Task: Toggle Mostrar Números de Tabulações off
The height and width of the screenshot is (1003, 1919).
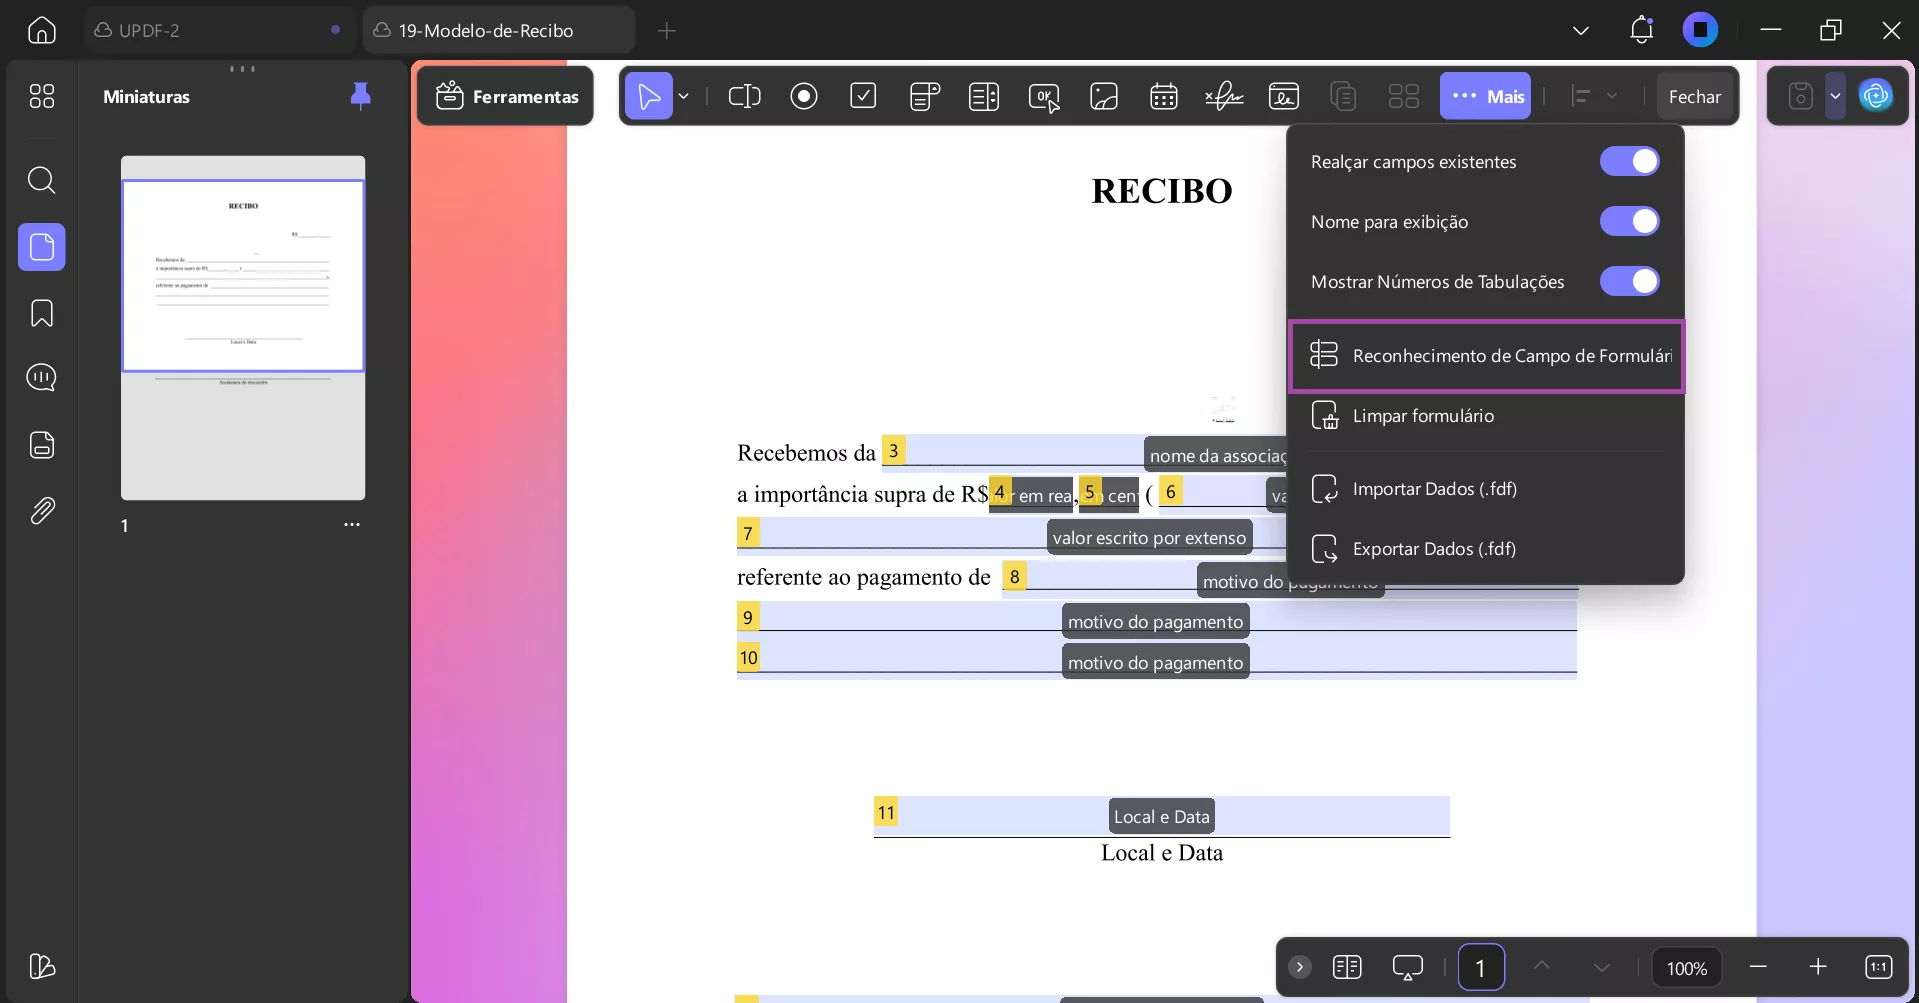Action: coord(1629,281)
